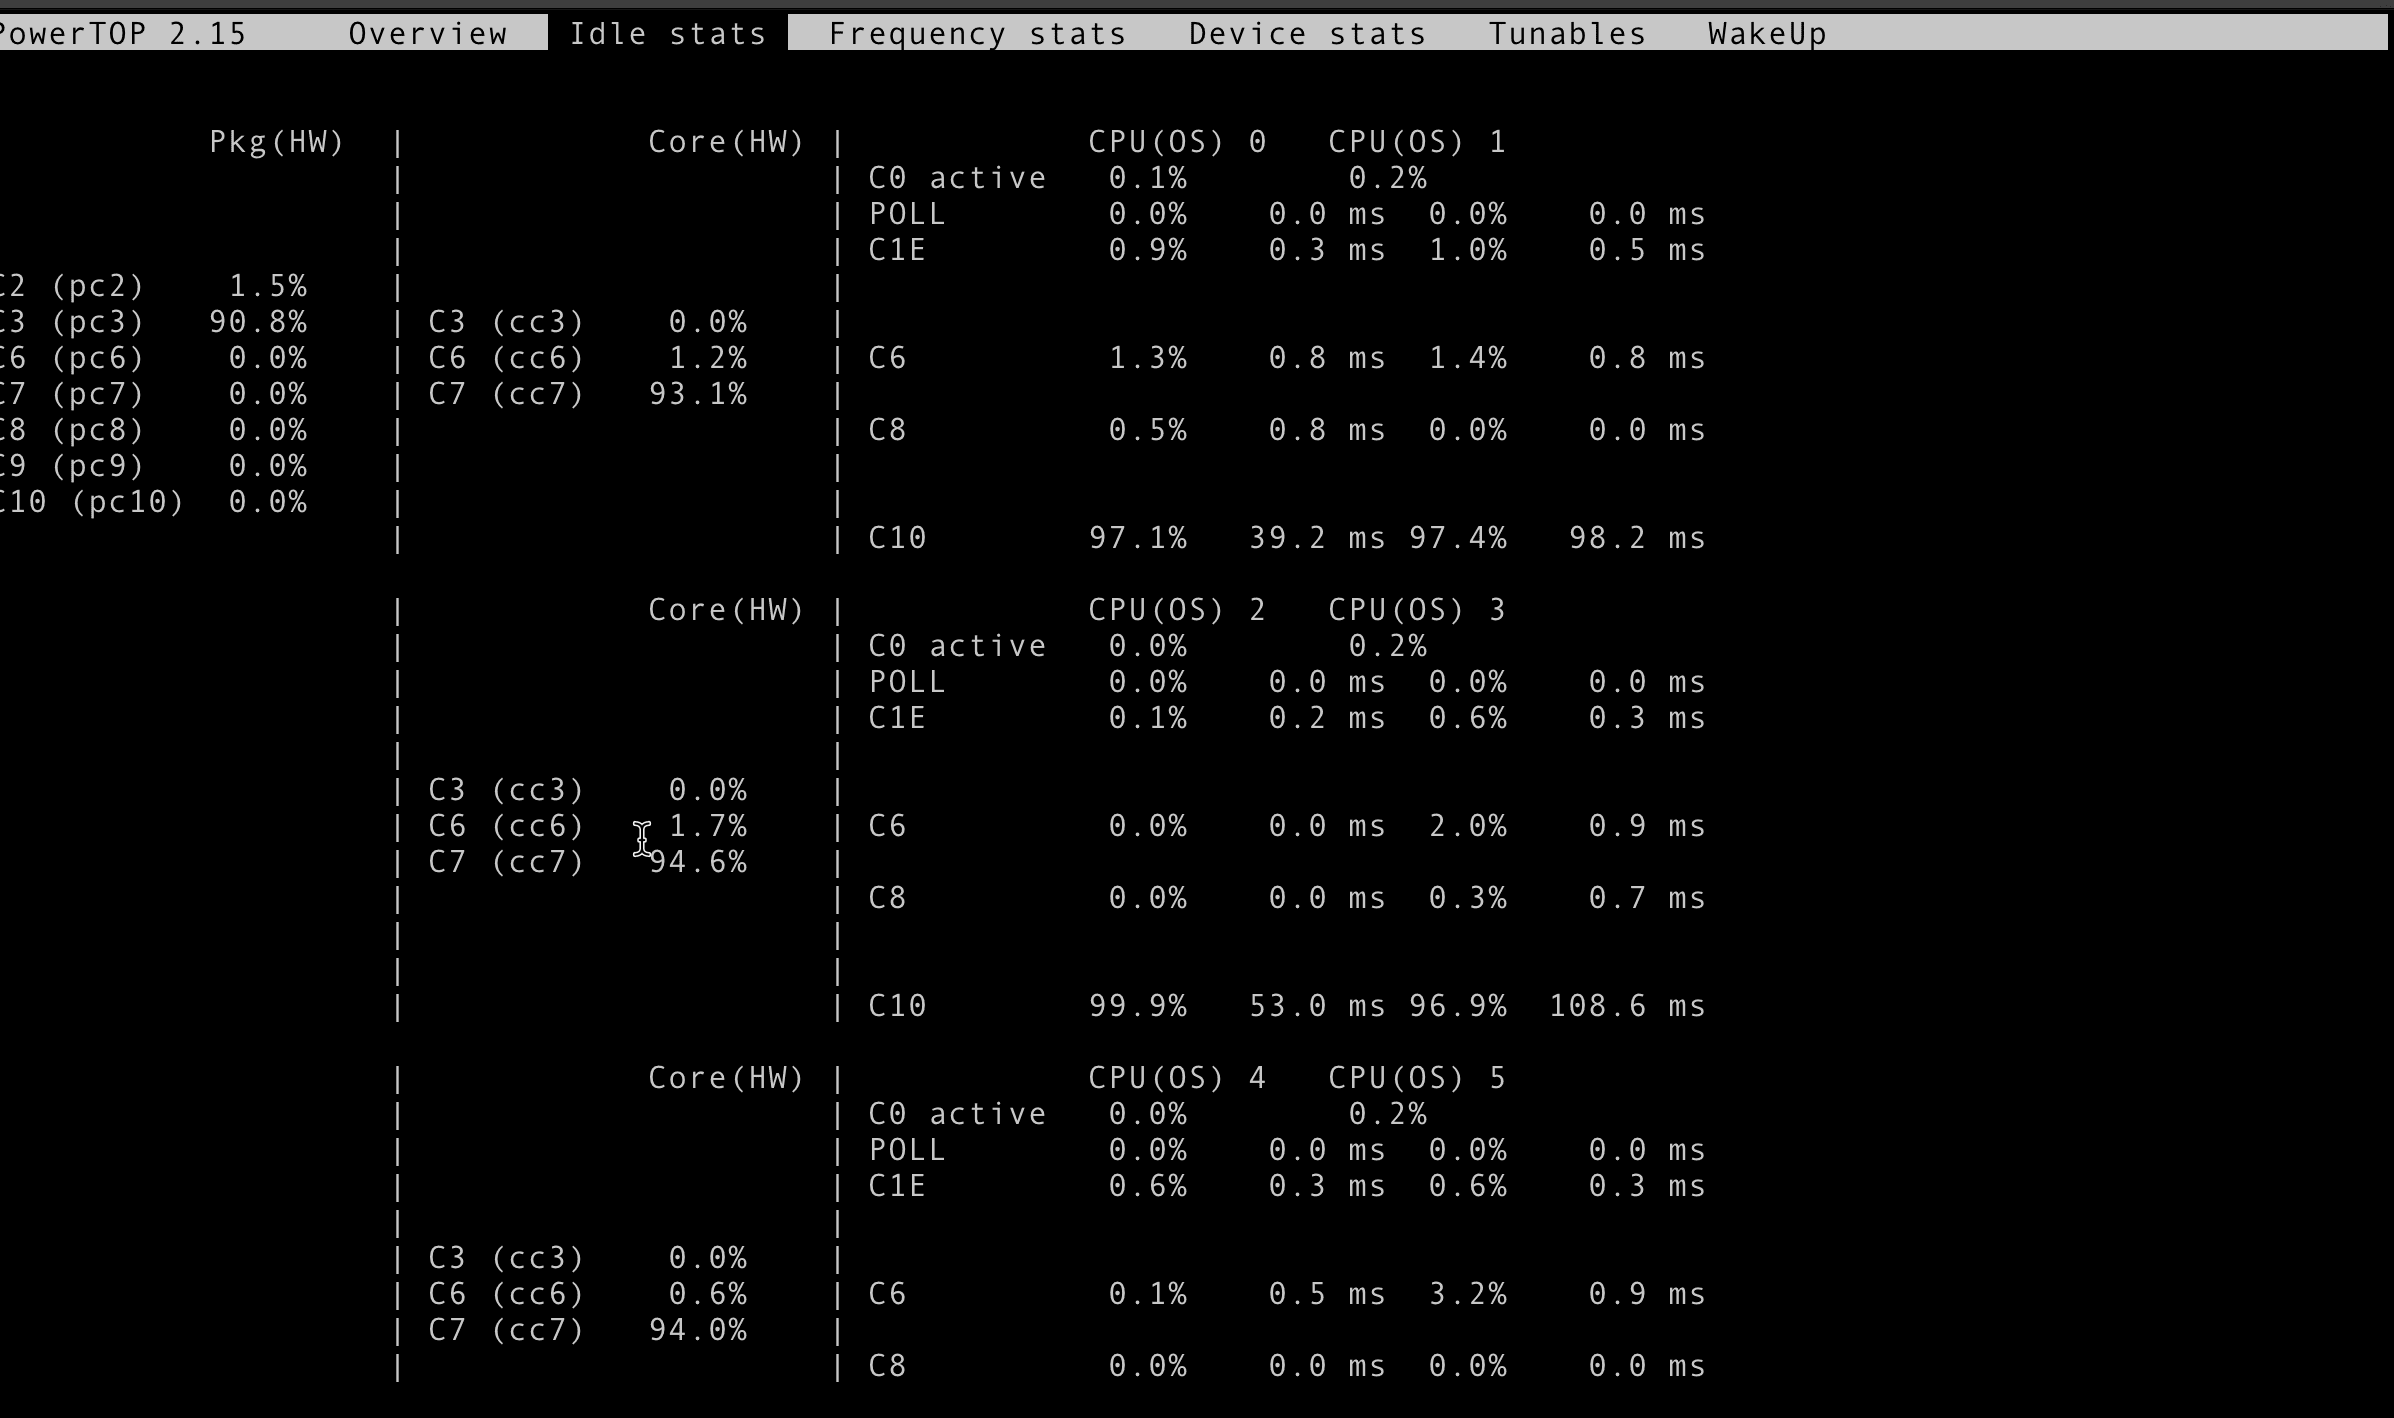This screenshot has width=2394, height=1418.
Task: Click the CPU(OS) 2 header
Action: click(x=1177, y=610)
